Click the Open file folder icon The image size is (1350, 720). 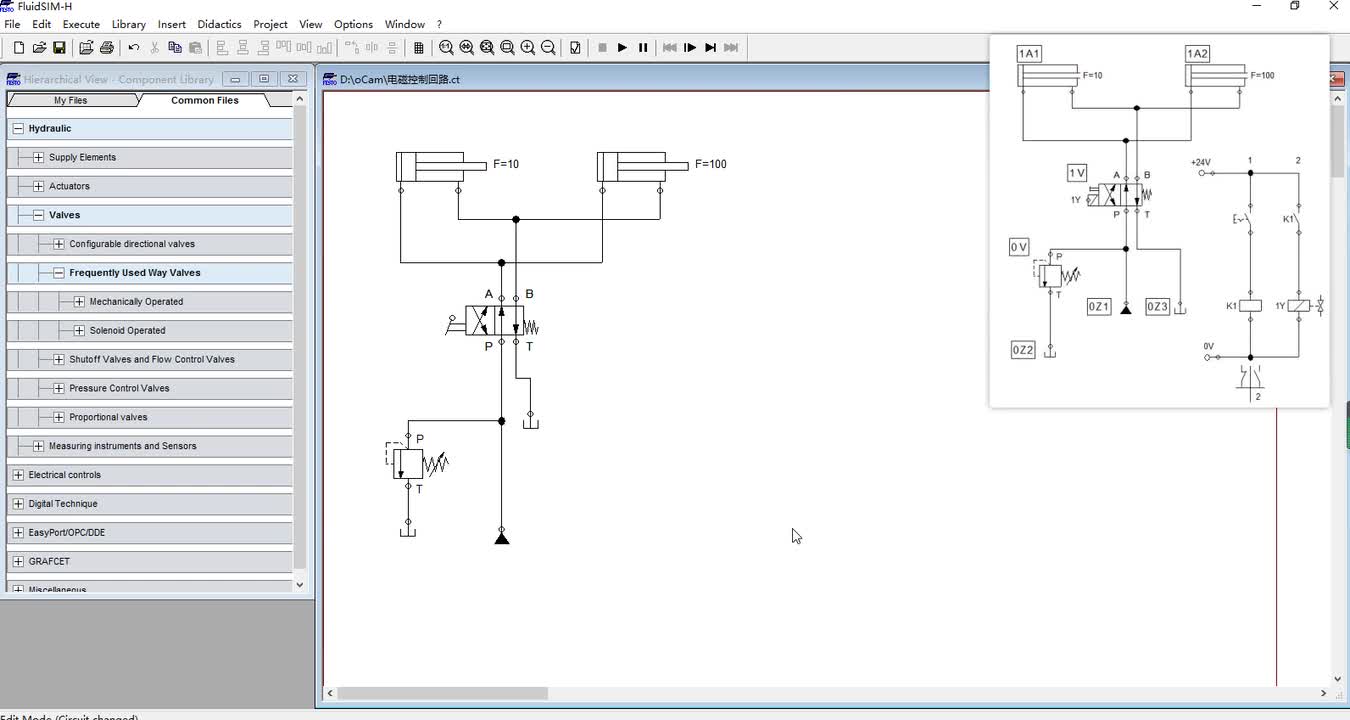pyautogui.click(x=39, y=47)
